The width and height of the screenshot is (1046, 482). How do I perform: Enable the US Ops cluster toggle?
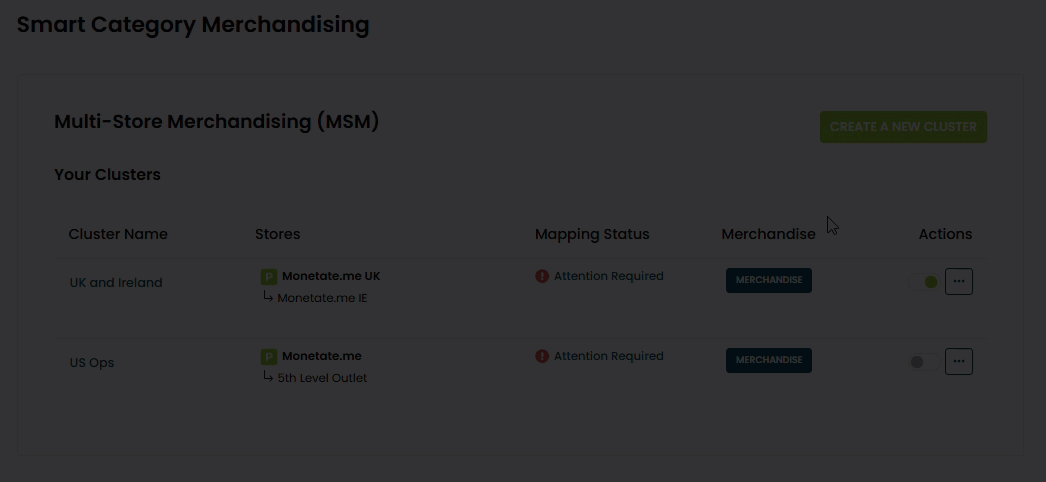pyautogui.click(x=924, y=362)
